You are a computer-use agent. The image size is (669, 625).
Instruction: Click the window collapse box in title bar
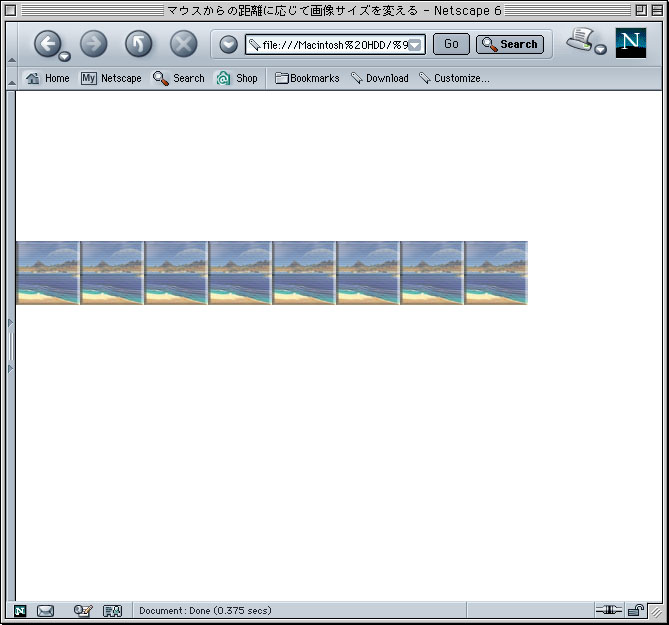point(657,10)
